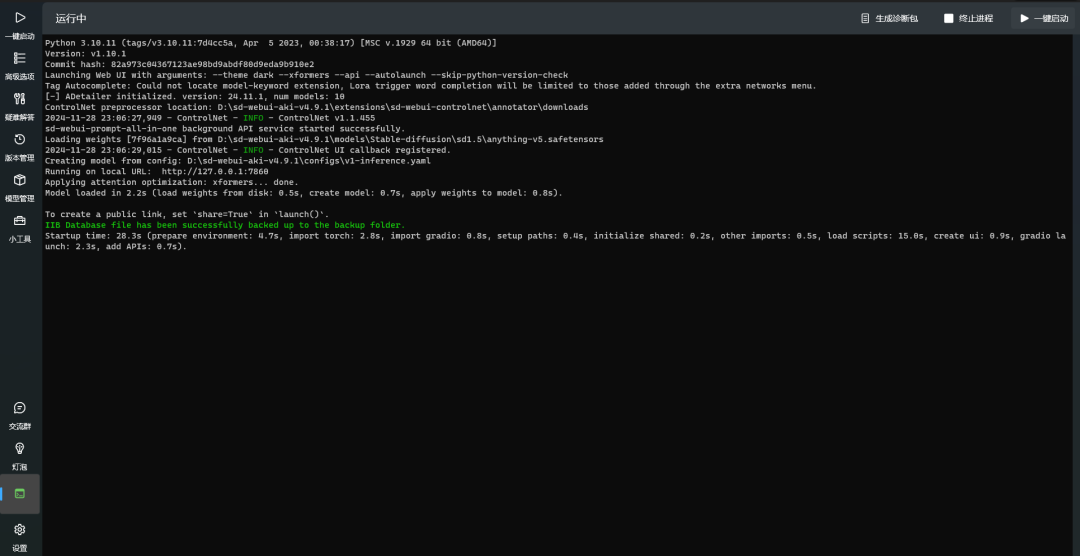
Task: Open 设置 settings gear in sidebar
Action: tap(19, 537)
